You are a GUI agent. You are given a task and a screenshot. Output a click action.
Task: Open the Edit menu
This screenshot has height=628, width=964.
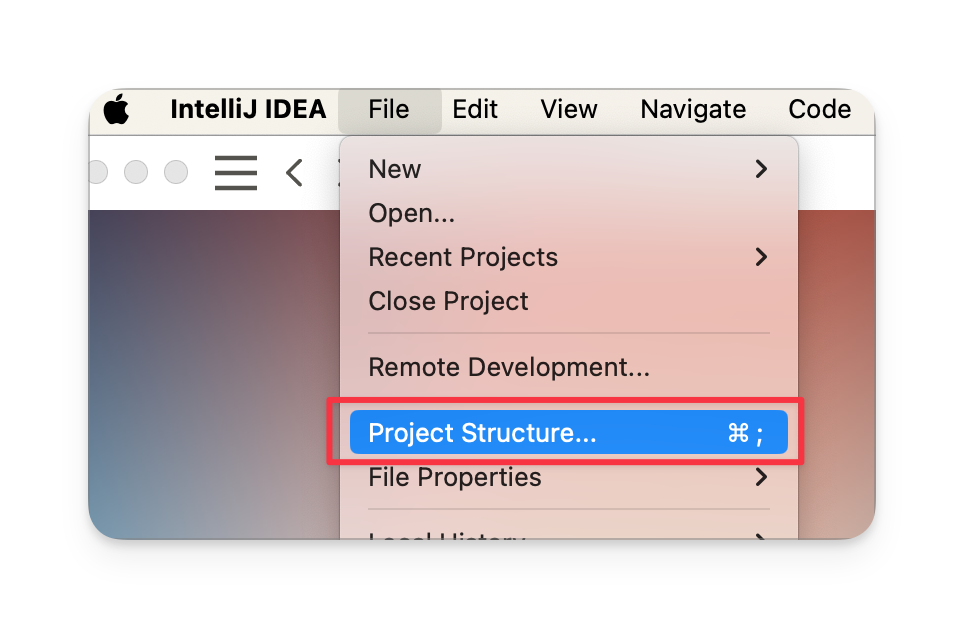click(475, 109)
